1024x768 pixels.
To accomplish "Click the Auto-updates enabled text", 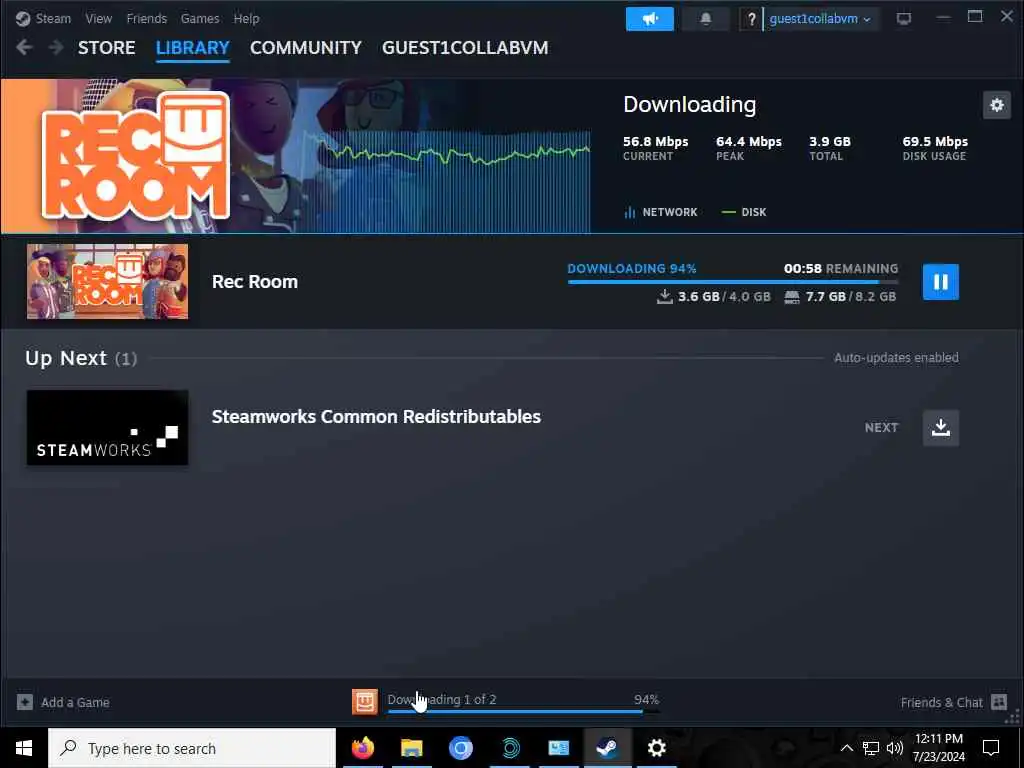I will pyautogui.click(x=896, y=358).
